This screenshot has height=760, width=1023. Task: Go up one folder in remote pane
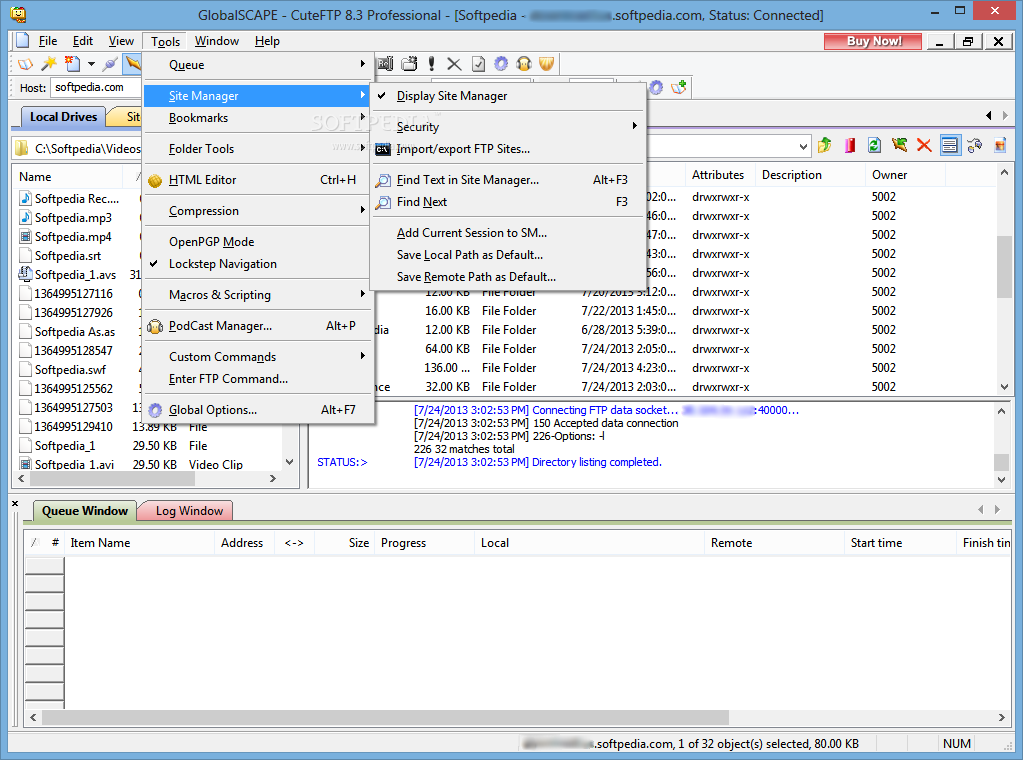pyautogui.click(x=825, y=145)
